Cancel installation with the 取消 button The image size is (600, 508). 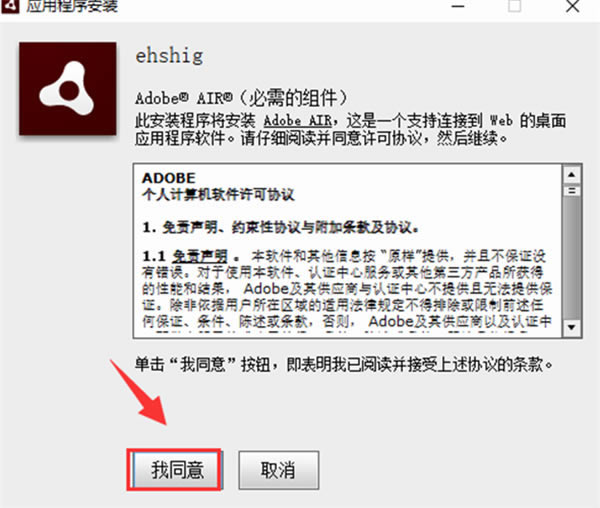(279, 470)
